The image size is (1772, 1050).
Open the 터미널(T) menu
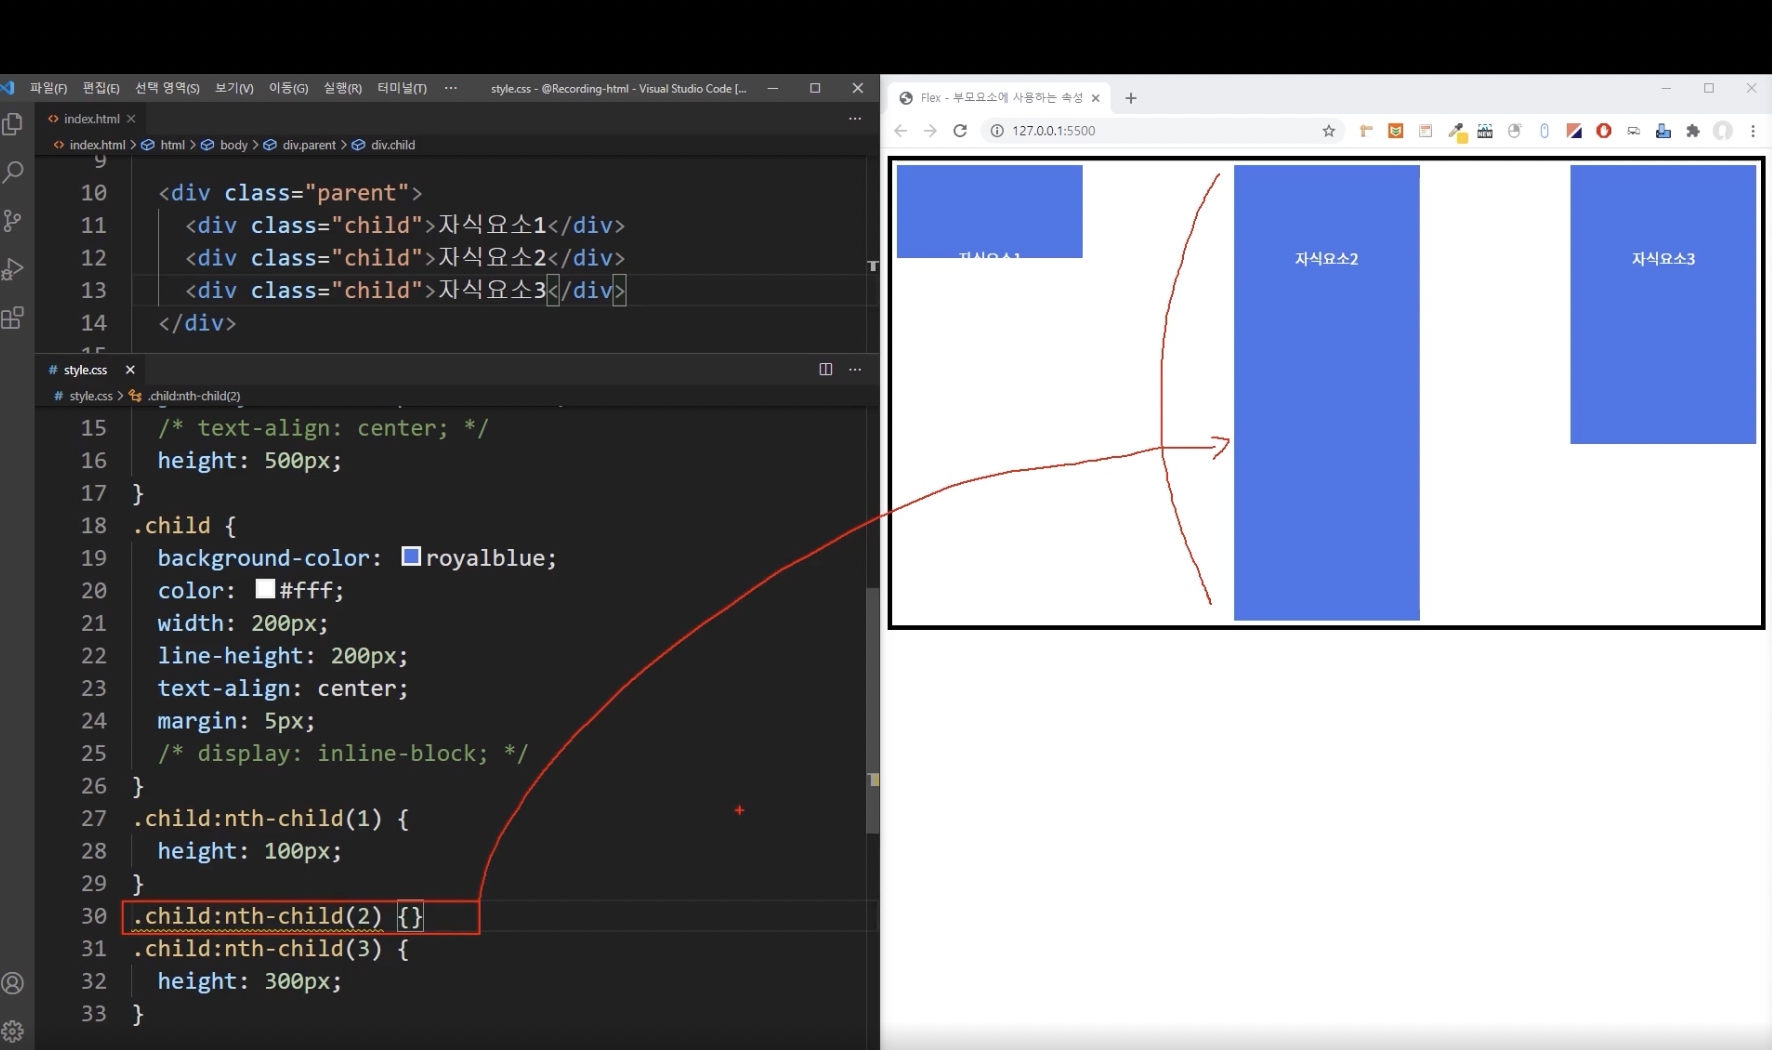tap(402, 88)
